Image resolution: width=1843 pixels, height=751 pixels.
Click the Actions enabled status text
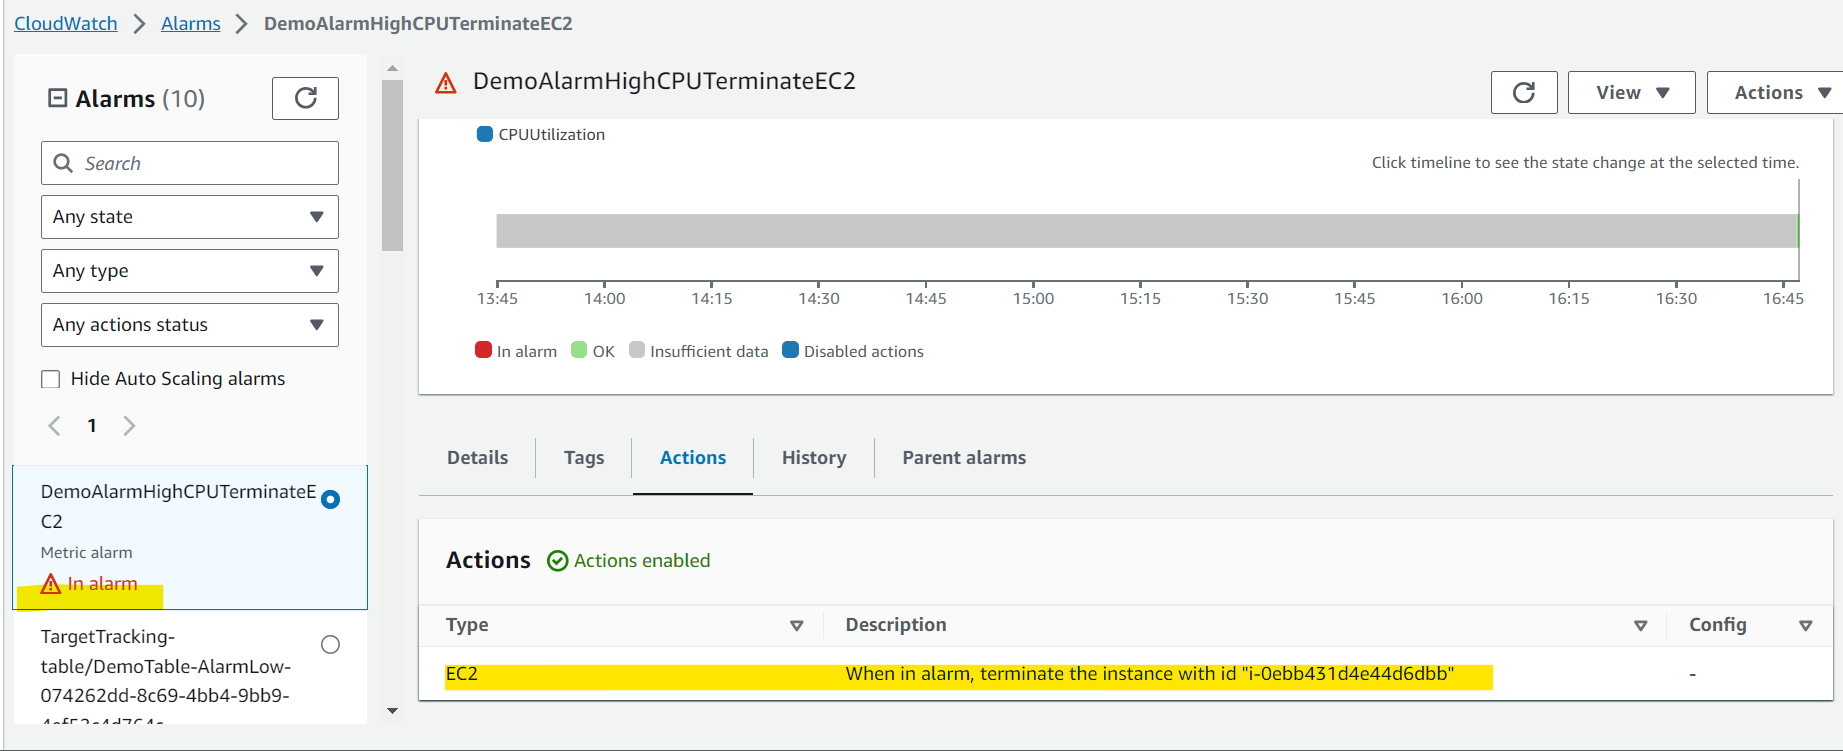click(642, 561)
